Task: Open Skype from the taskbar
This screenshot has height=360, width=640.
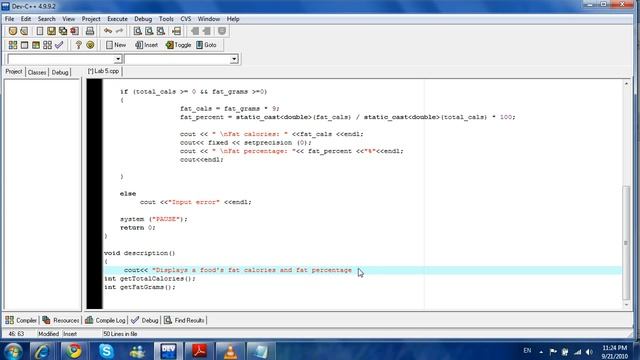Action: coord(106,351)
